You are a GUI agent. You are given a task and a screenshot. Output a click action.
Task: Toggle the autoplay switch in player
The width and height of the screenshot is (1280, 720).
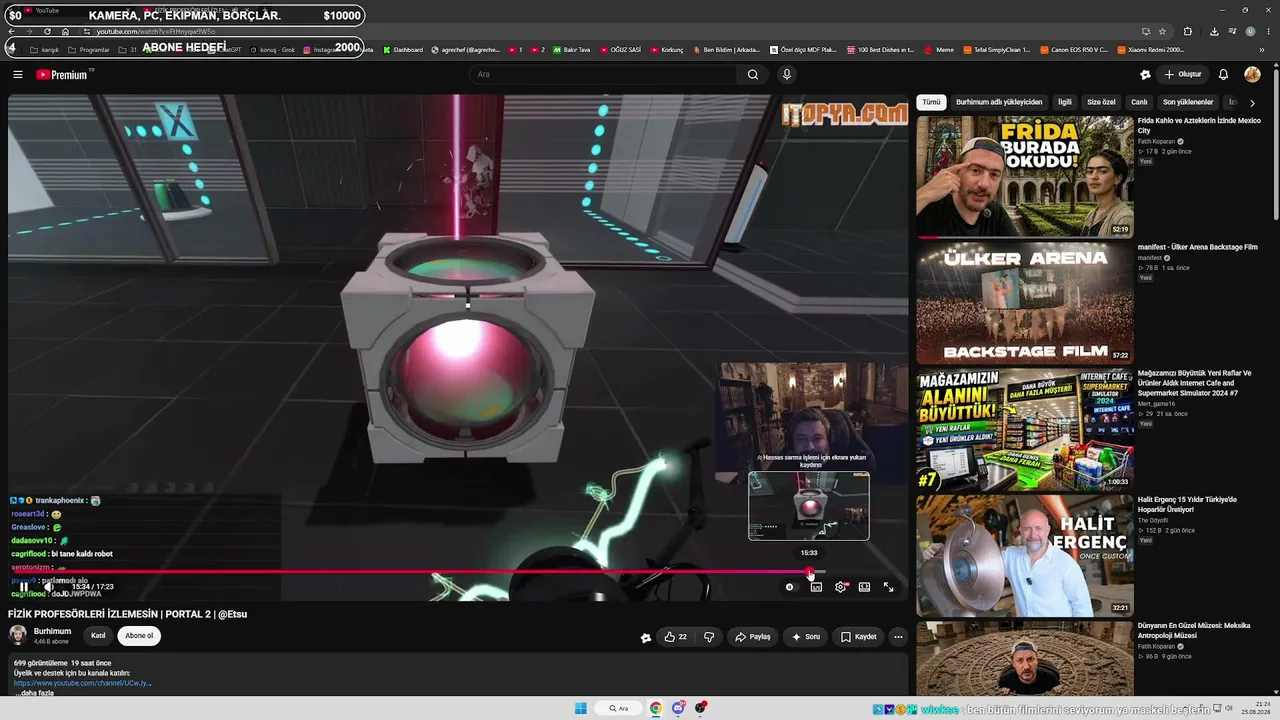790,587
